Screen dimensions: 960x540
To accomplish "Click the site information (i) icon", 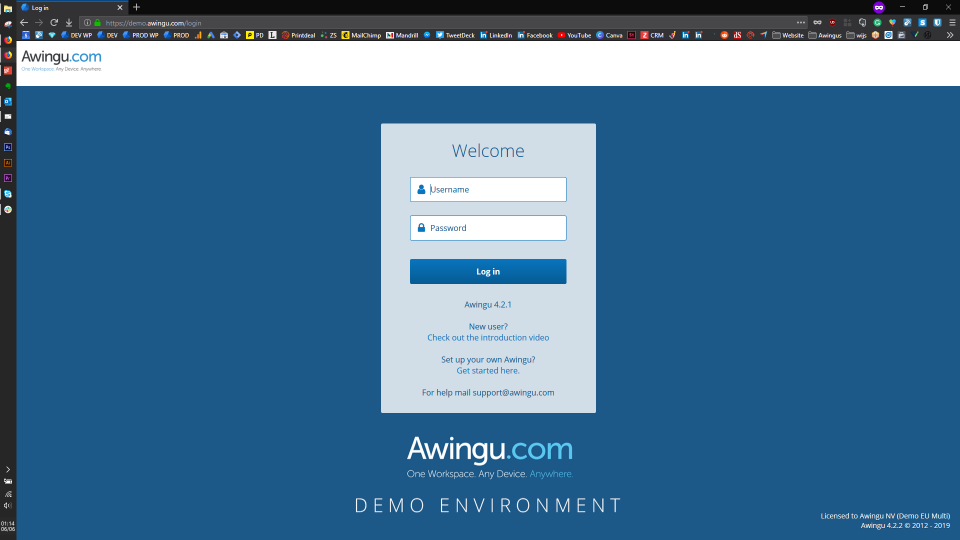I will pyautogui.click(x=88, y=23).
